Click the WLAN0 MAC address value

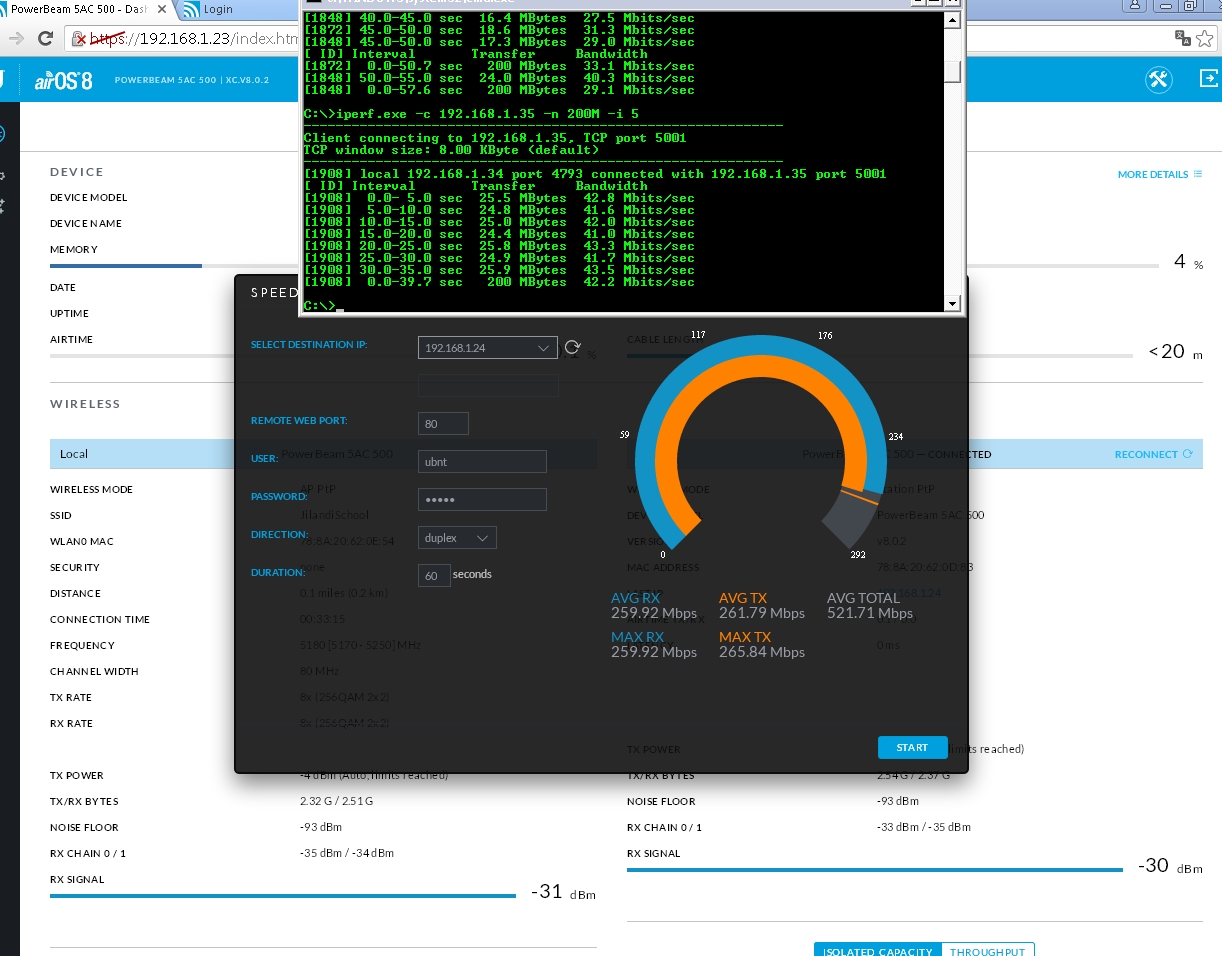tap(347, 542)
